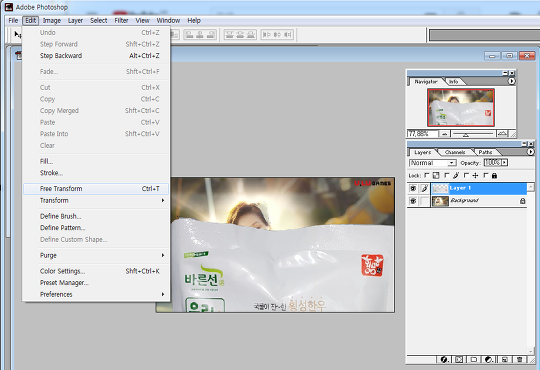Choose Step Backward in the Edit menu

(x=96, y=56)
